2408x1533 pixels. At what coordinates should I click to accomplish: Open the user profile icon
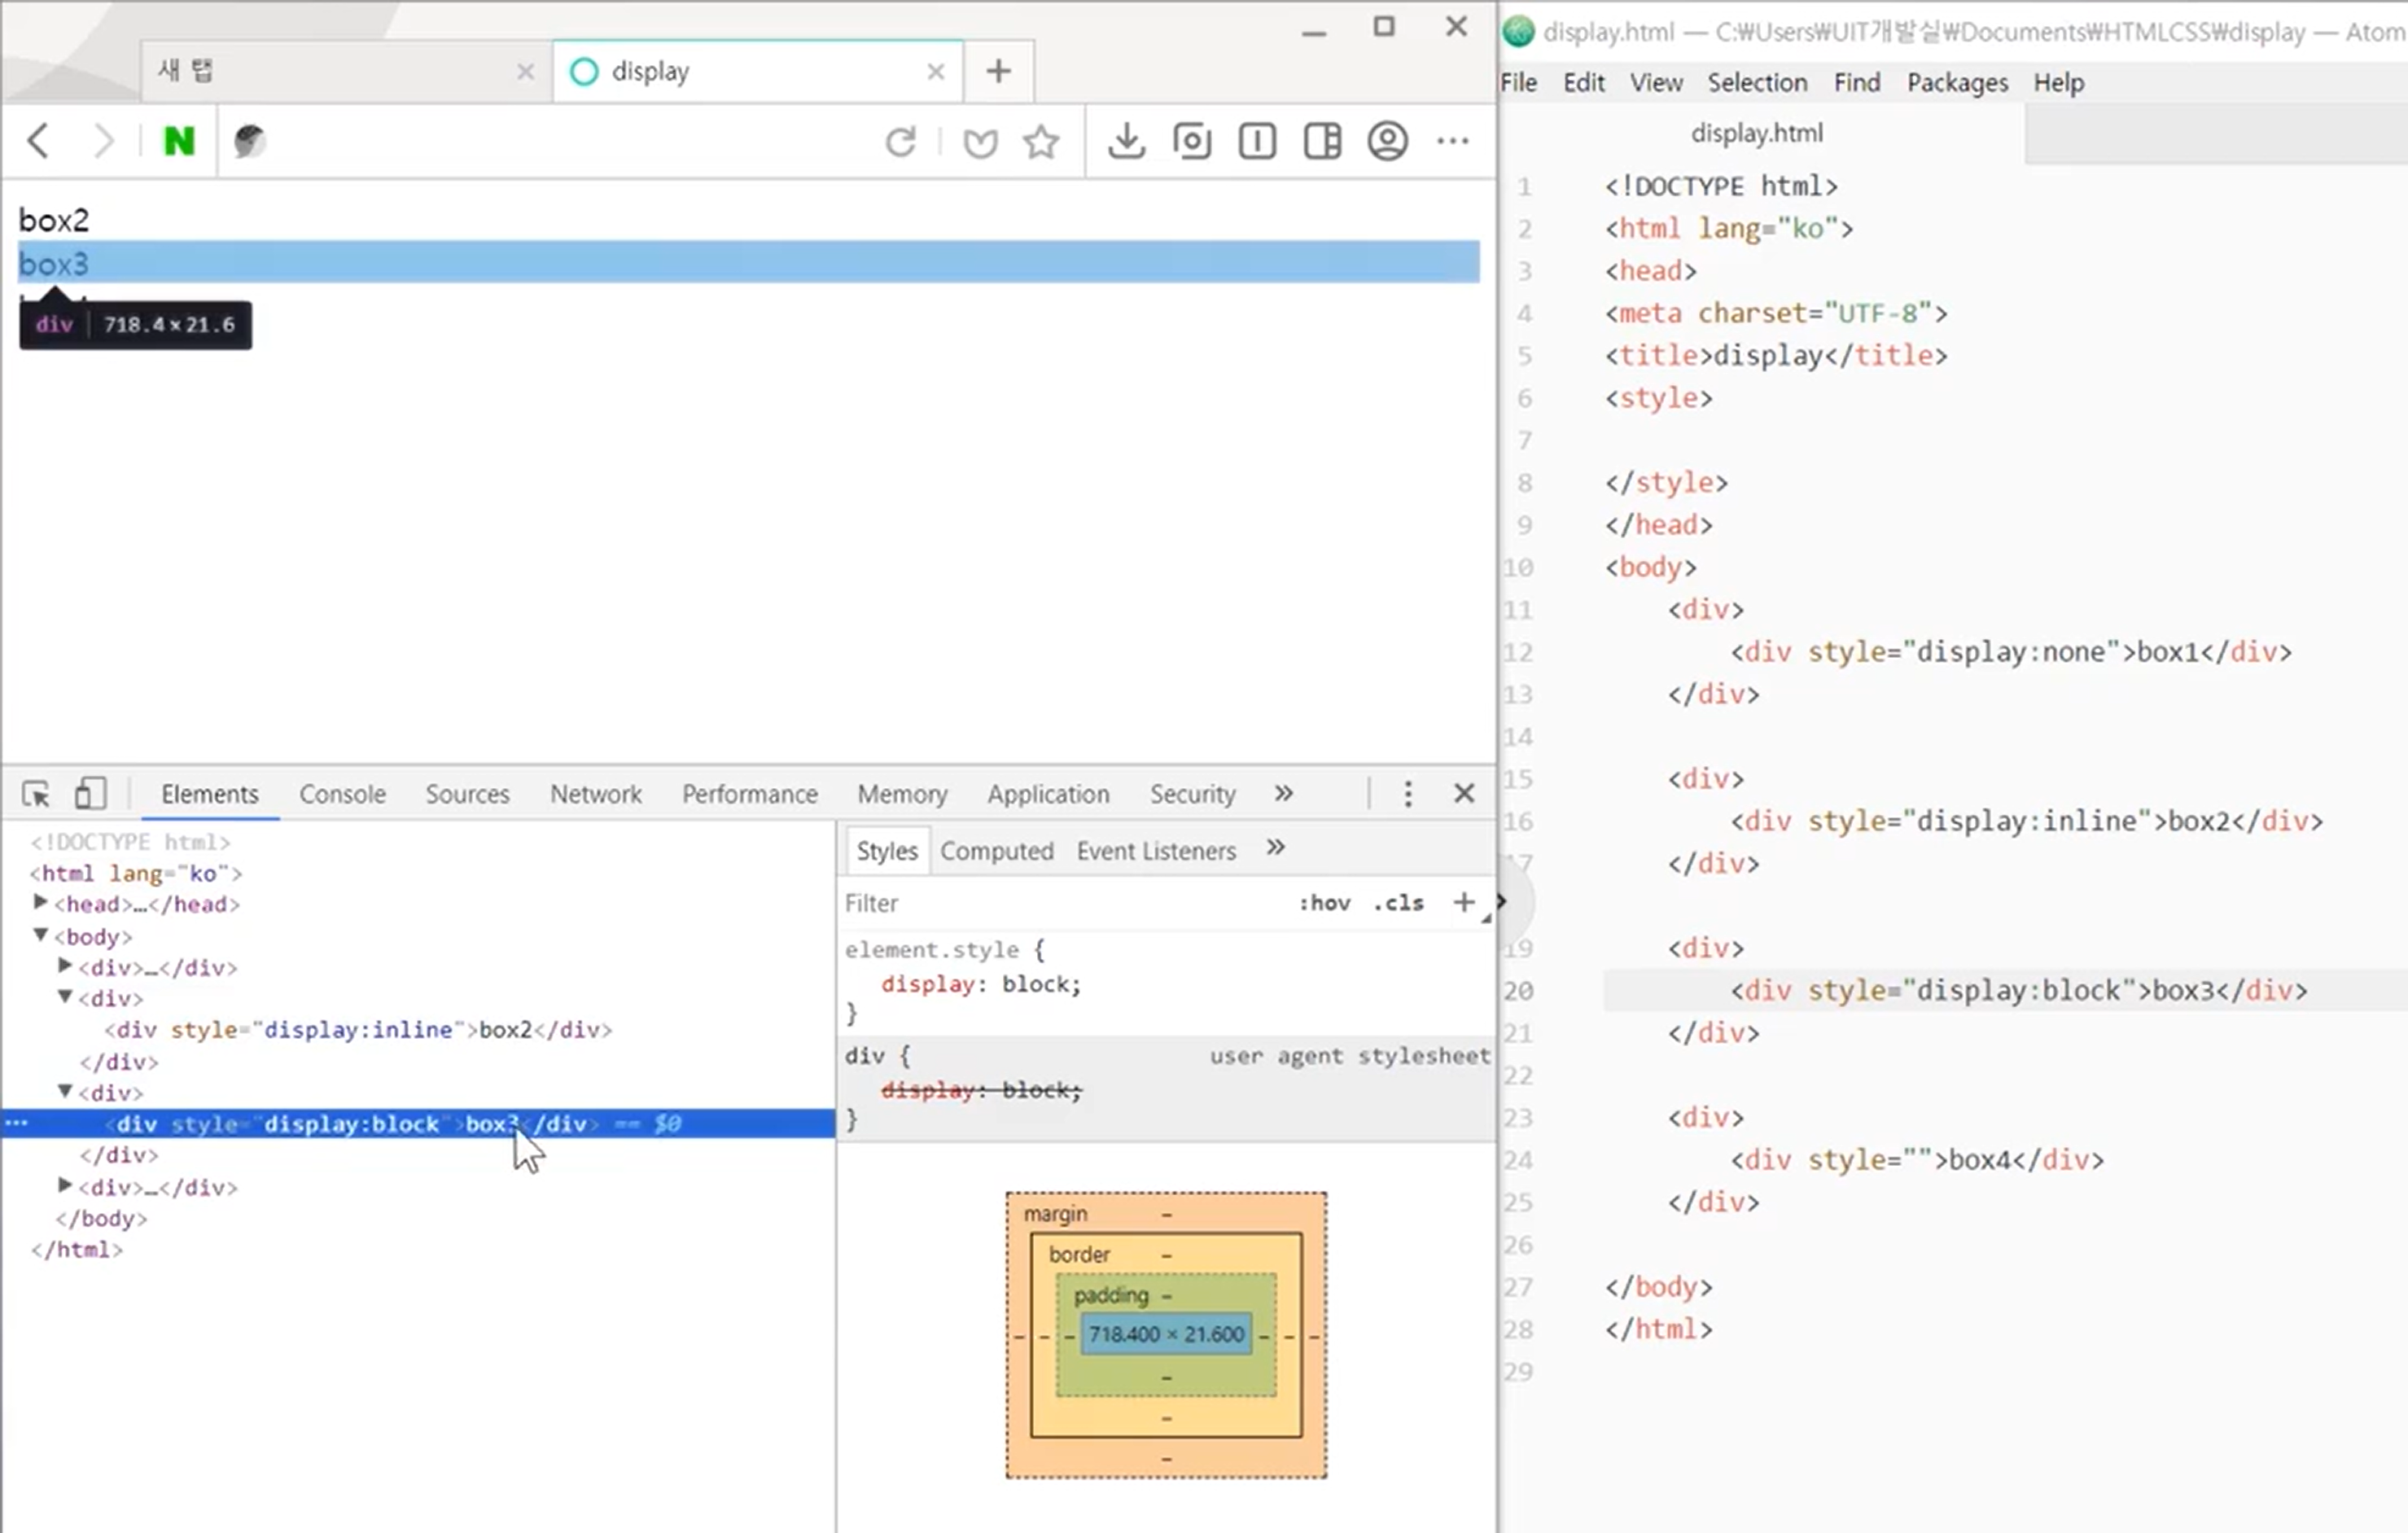[1387, 142]
